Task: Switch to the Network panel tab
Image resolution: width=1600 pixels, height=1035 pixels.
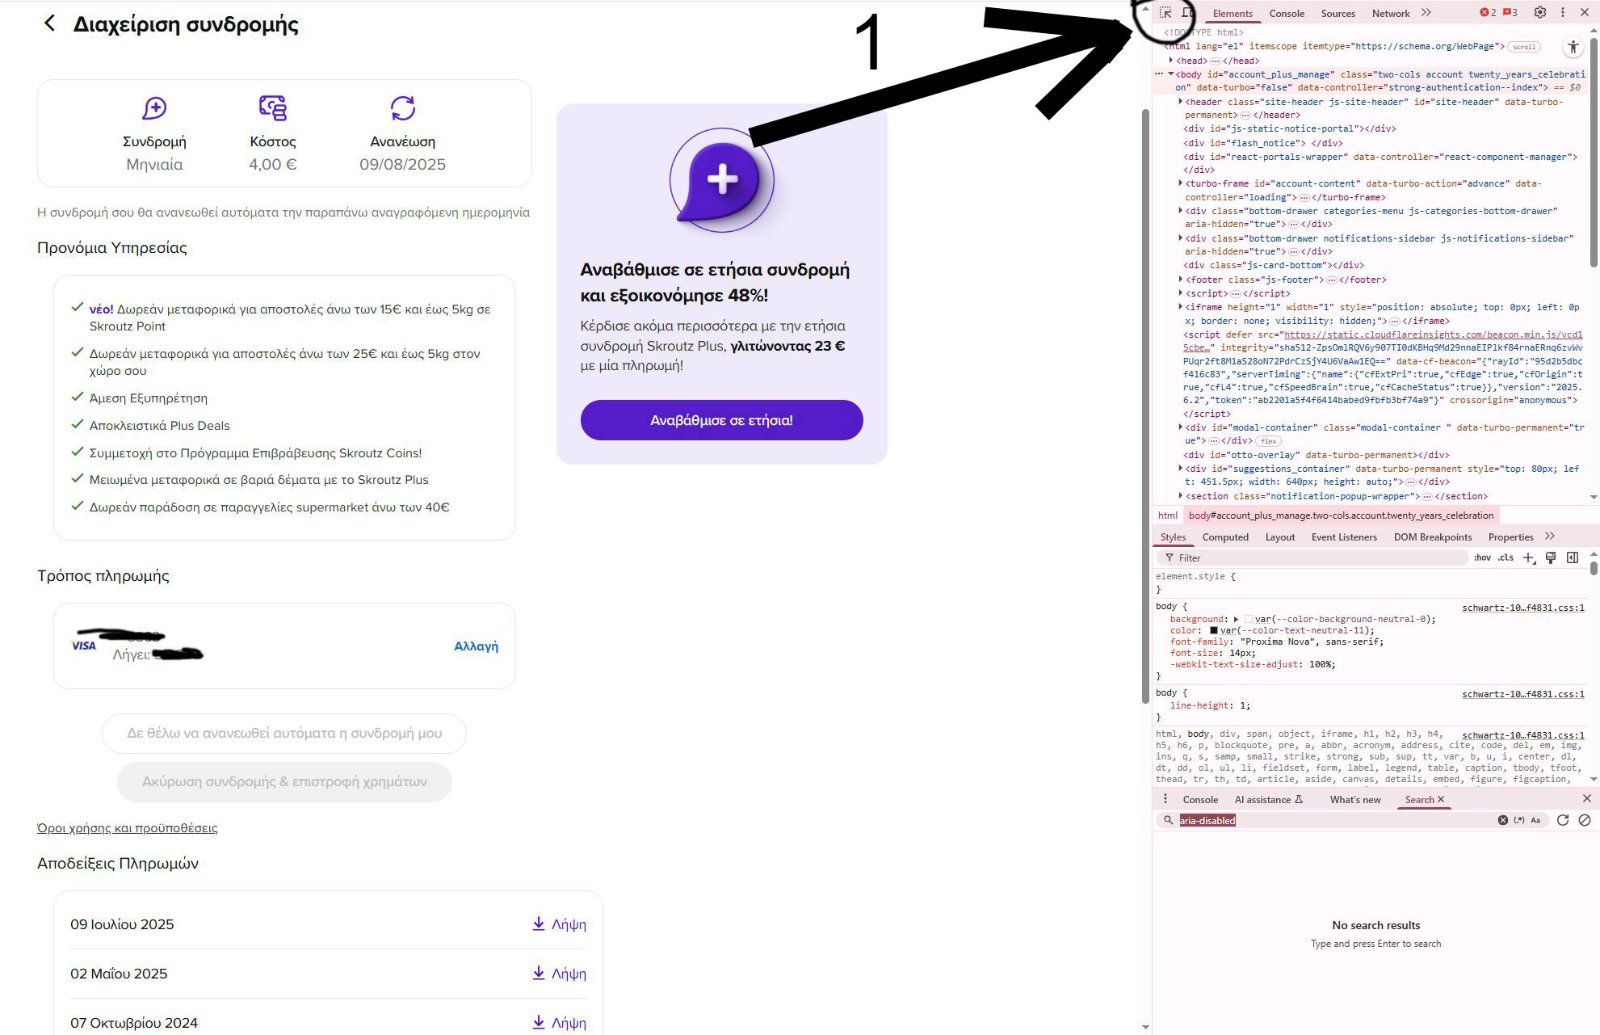Action: click(x=1391, y=13)
